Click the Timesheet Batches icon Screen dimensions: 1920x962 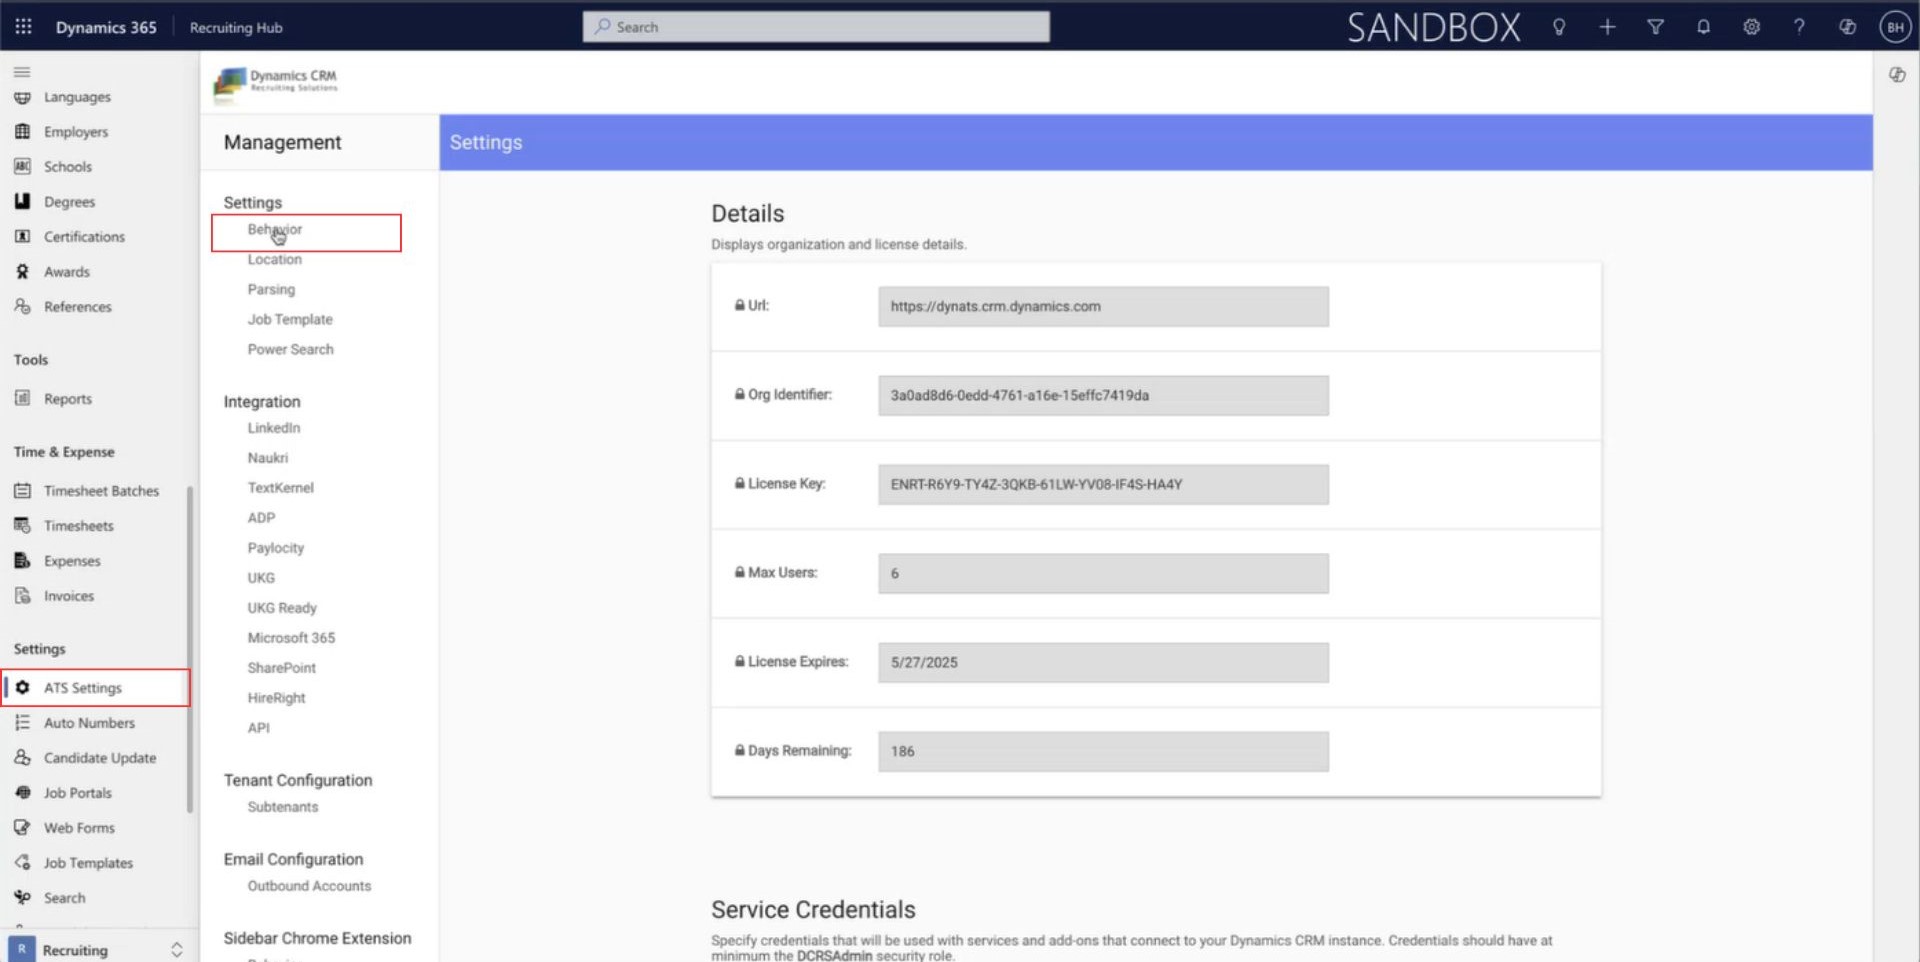coord(22,491)
